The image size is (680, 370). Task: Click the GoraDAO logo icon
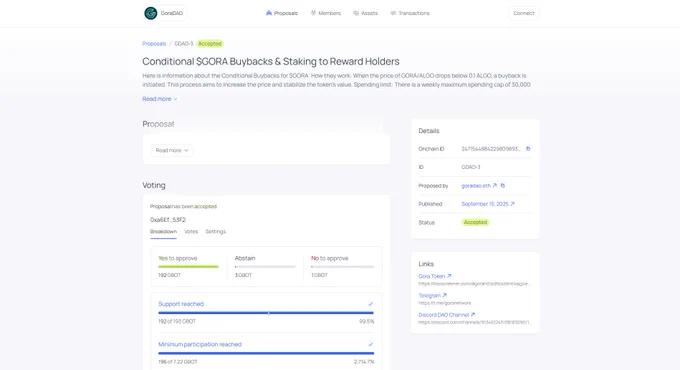[x=150, y=13]
